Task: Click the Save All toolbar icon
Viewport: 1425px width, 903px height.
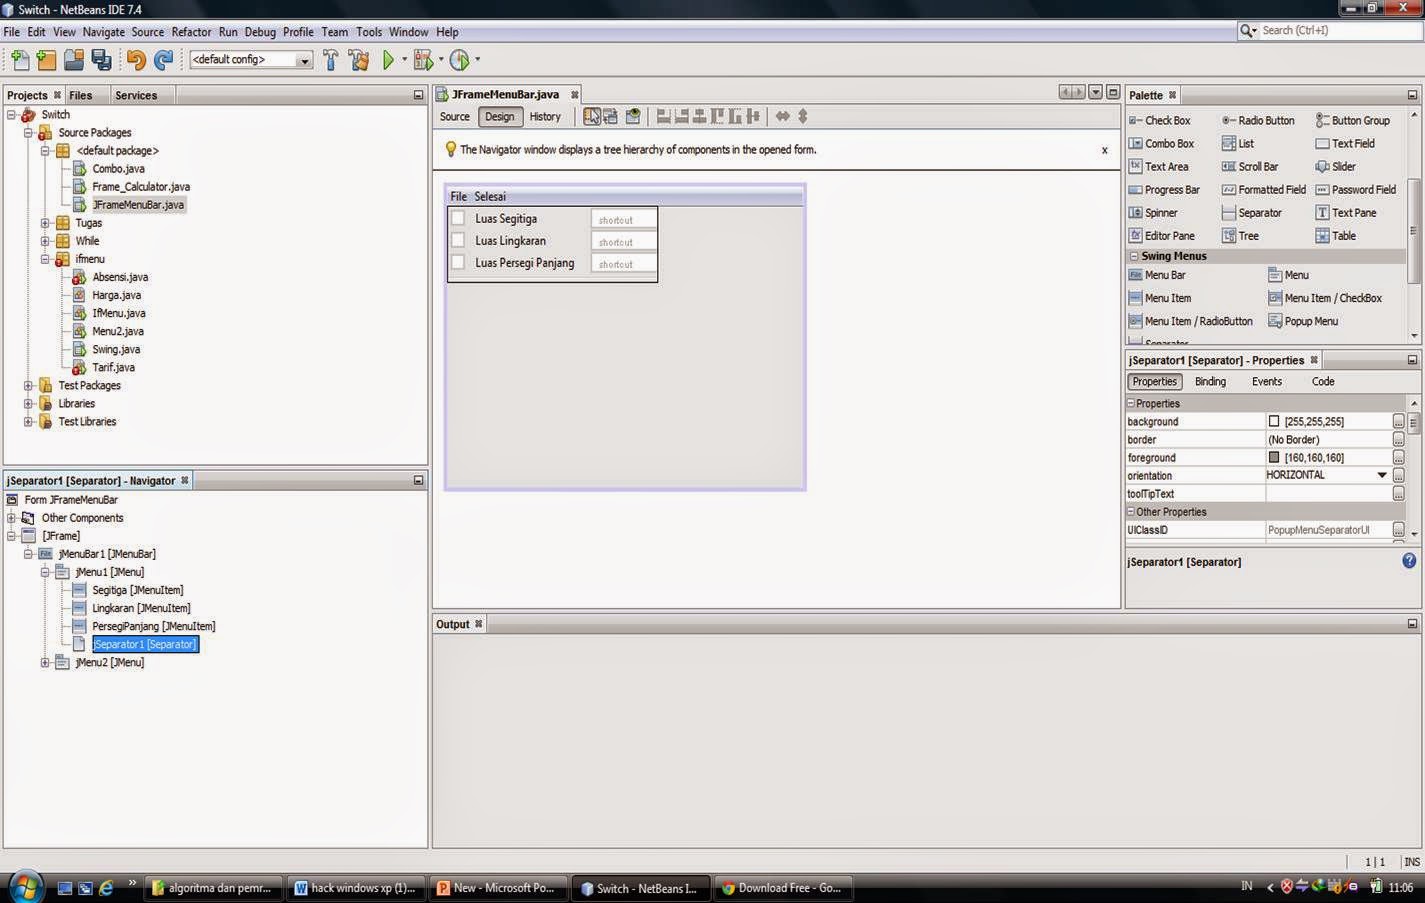Action: click(x=101, y=60)
